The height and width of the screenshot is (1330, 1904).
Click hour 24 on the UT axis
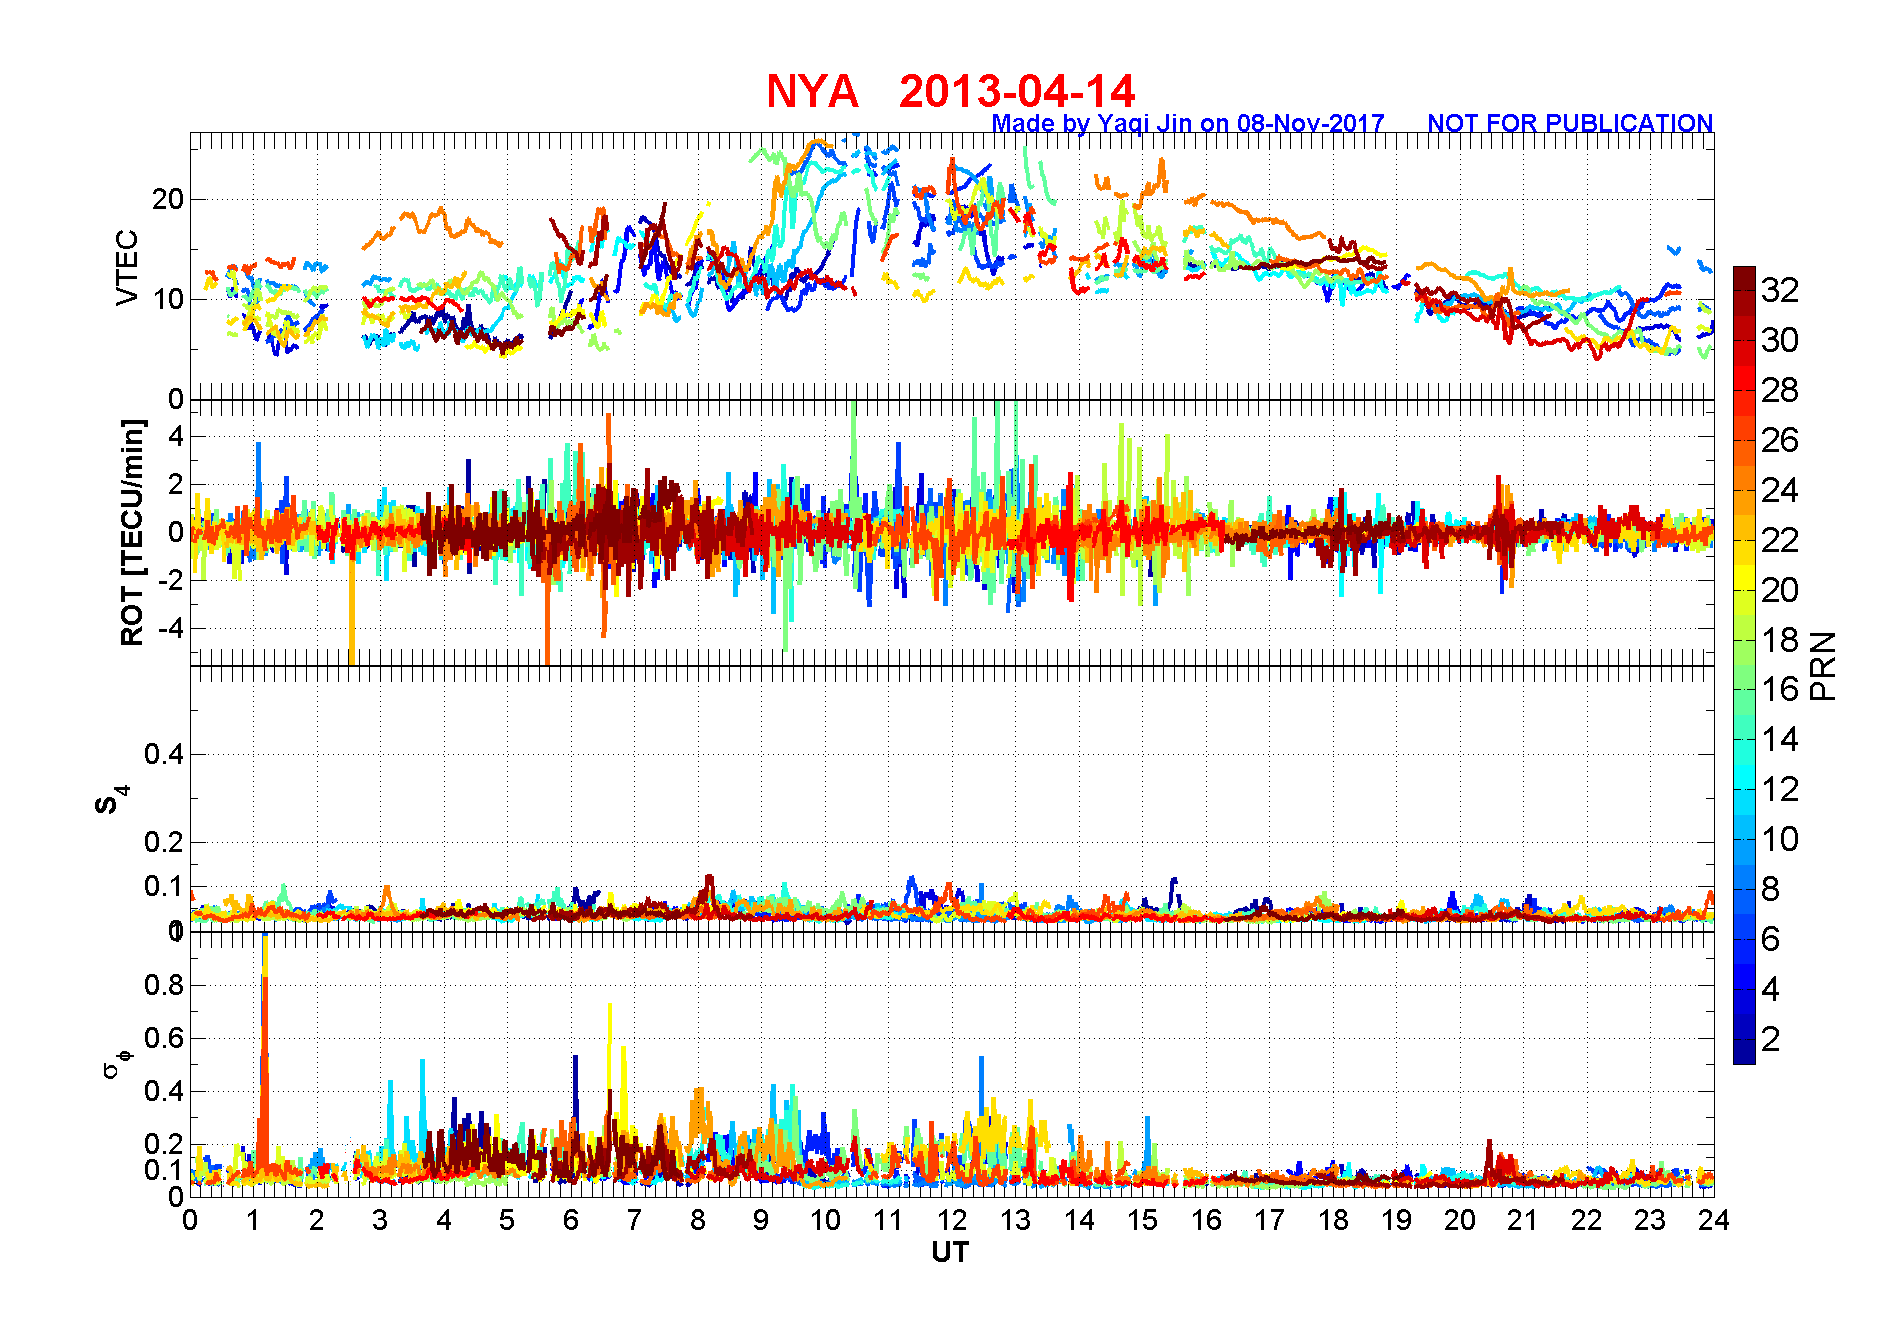tap(1714, 1220)
